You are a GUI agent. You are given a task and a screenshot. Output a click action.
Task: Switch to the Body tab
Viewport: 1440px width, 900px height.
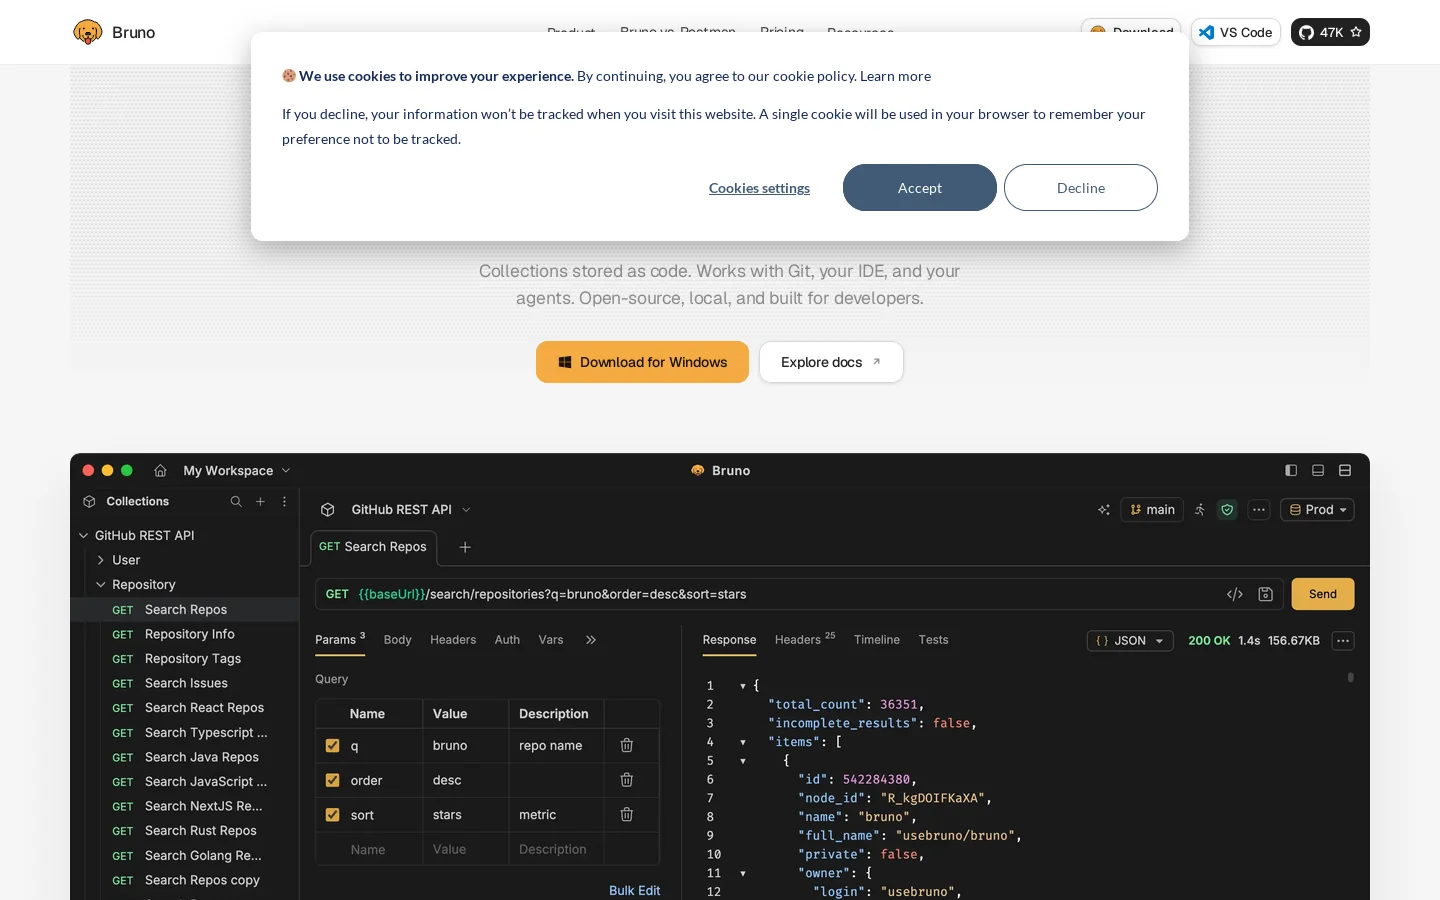click(398, 640)
